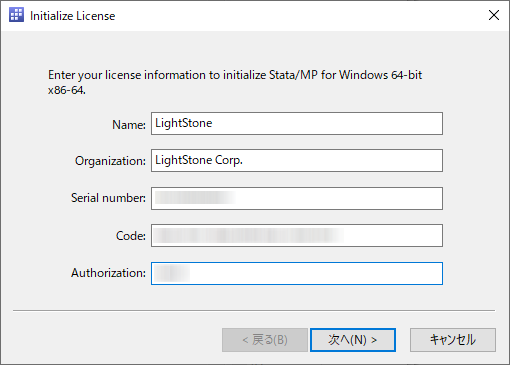Viewport: 510px width, 365px height.
Task: Click the blurred serial number value
Action: [x=195, y=198]
